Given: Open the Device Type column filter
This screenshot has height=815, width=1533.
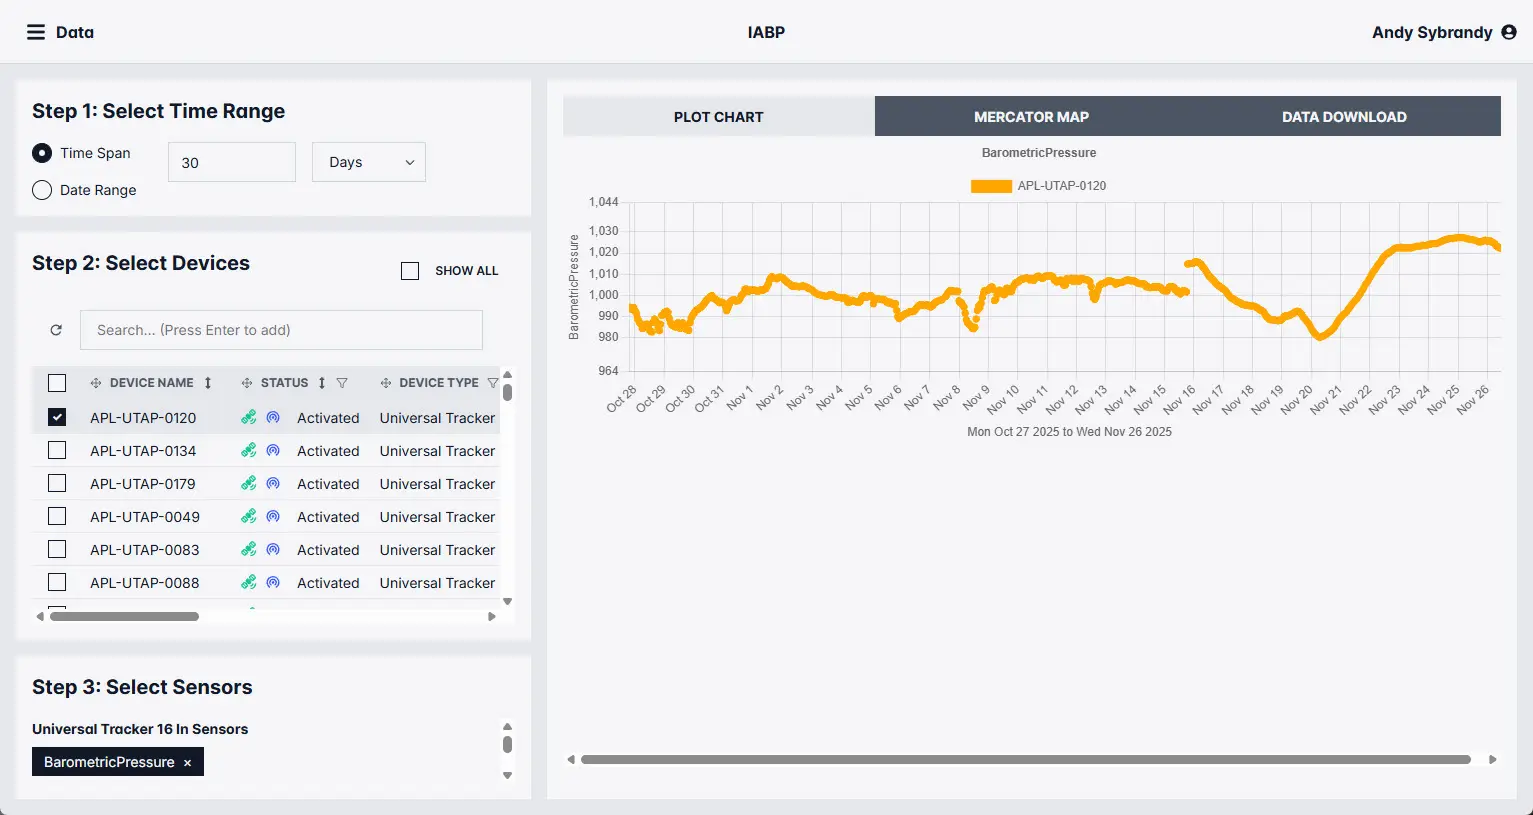Looking at the screenshot, I should click(492, 383).
